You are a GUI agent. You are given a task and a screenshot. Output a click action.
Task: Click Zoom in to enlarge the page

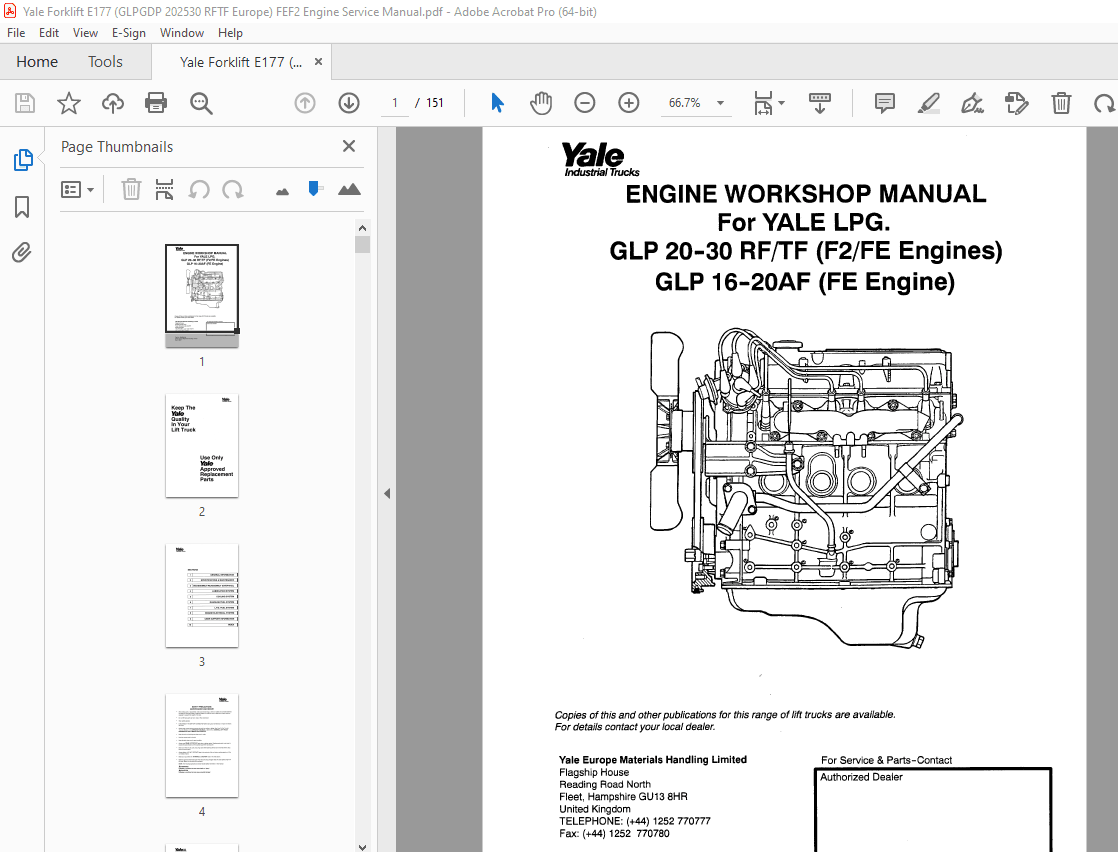(x=629, y=102)
